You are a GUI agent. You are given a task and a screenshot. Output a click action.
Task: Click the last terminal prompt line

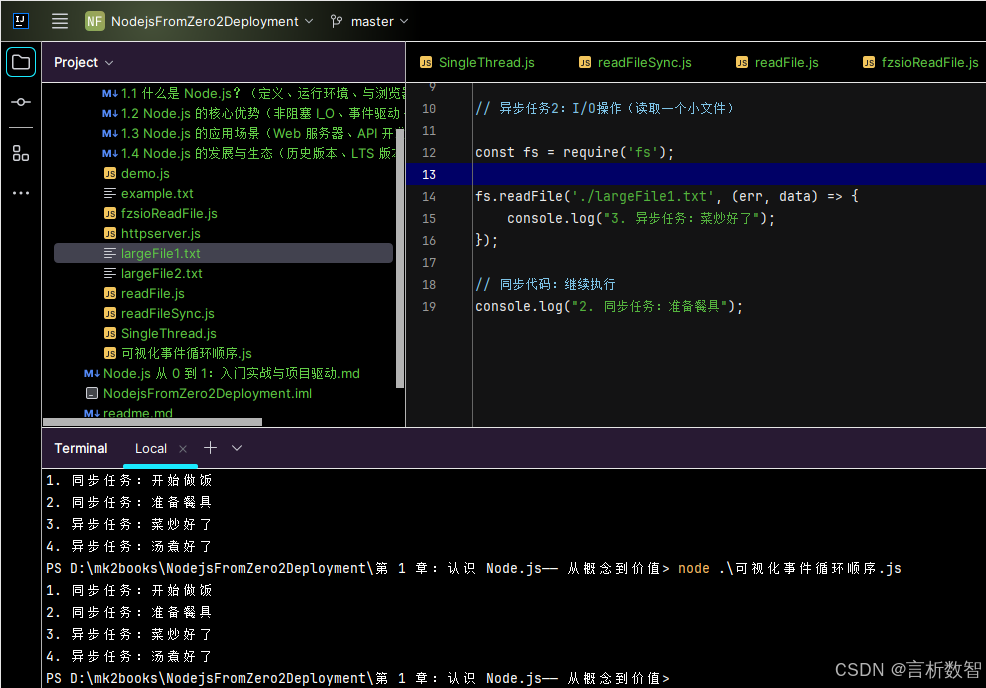click(358, 679)
